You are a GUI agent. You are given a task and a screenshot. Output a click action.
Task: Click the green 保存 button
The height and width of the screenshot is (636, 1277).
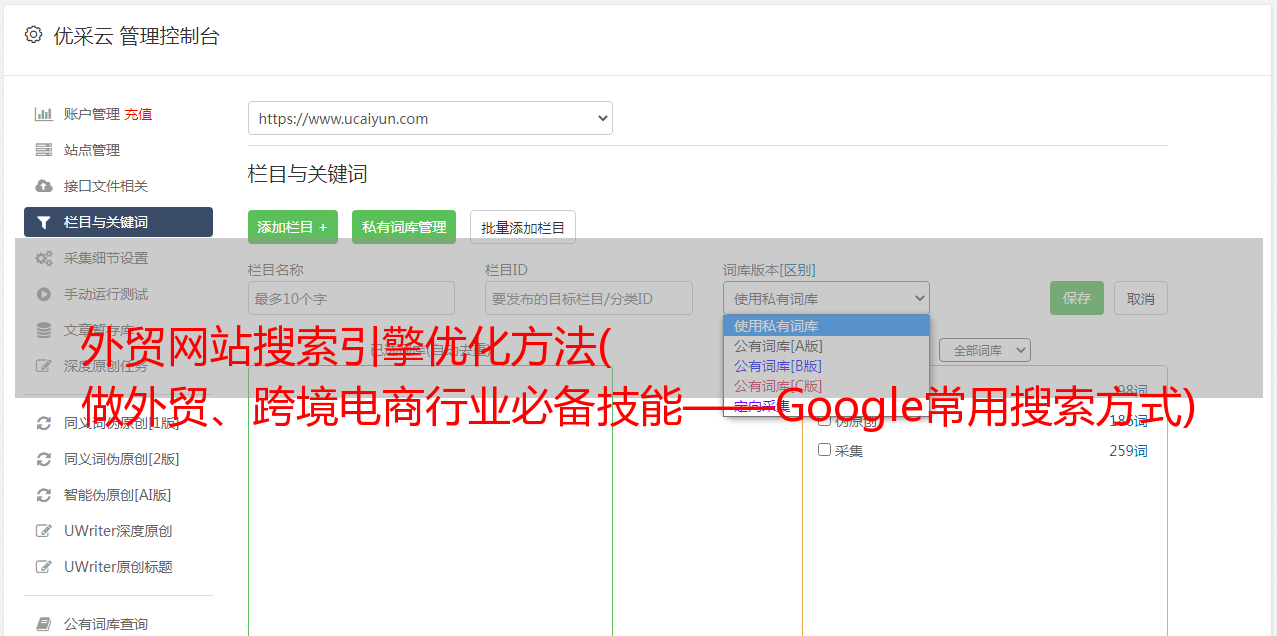tap(1077, 298)
